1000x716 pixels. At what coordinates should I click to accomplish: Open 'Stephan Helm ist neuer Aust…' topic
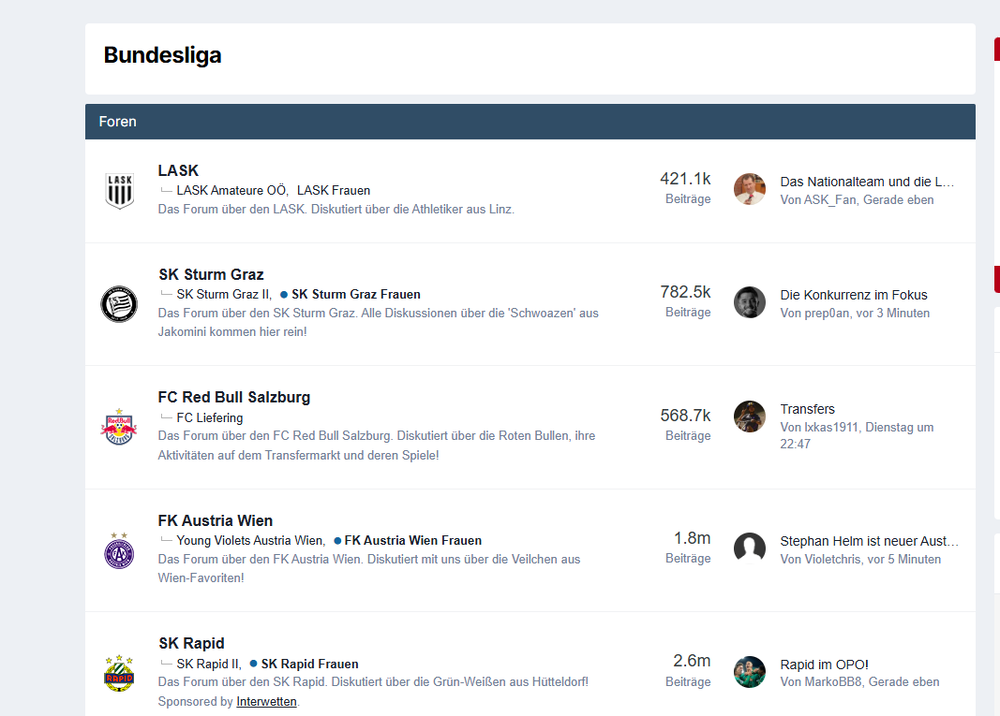(x=869, y=541)
